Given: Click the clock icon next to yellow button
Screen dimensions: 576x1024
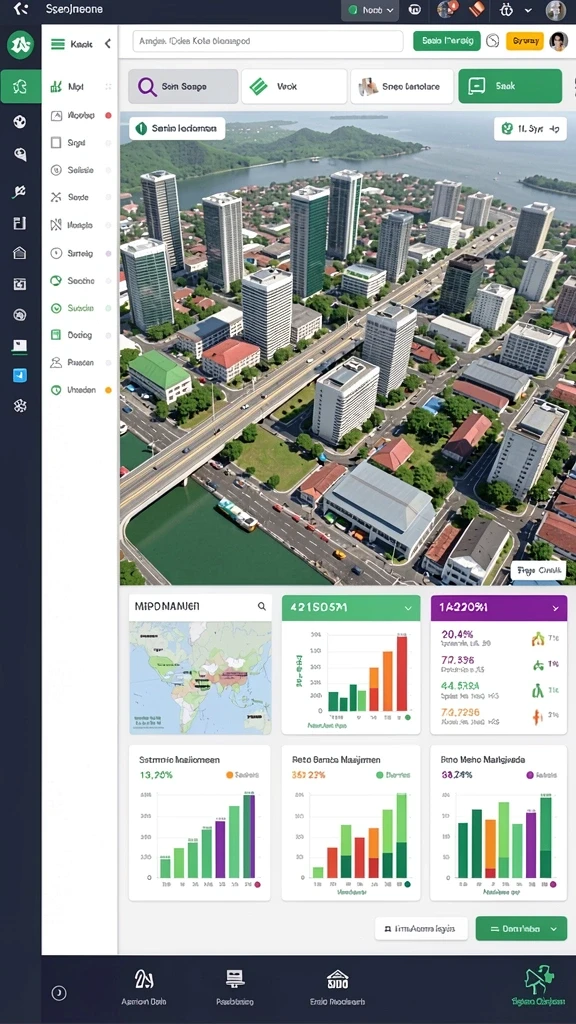Looking at the screenshot, I should tap(493, 41).
